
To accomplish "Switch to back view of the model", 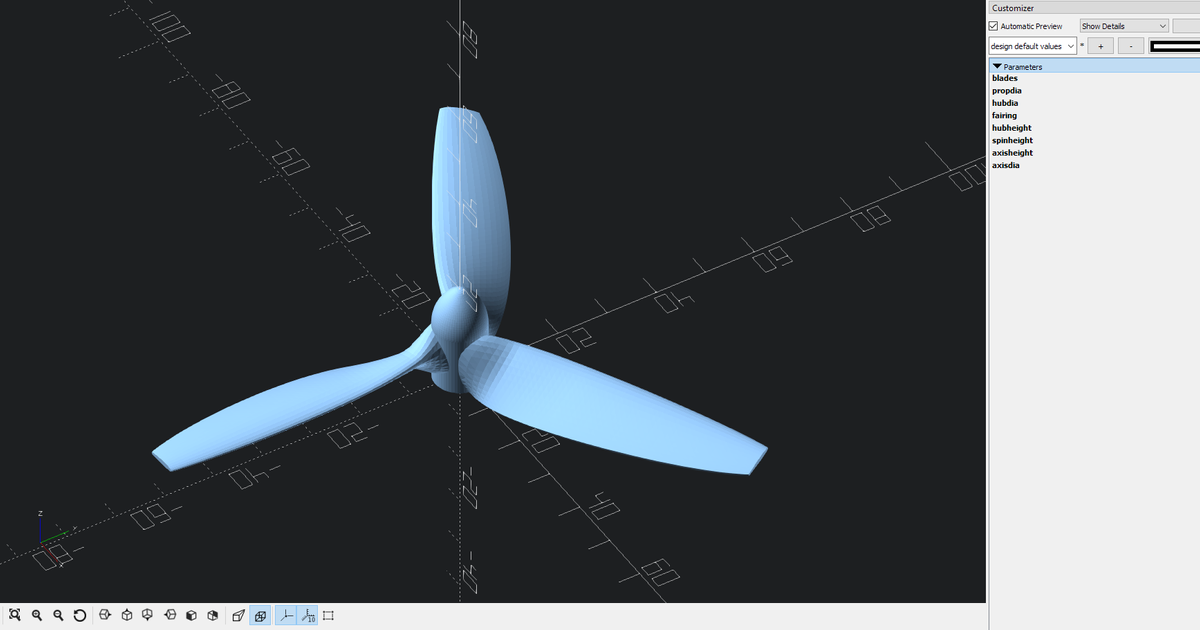I will 212,615.
